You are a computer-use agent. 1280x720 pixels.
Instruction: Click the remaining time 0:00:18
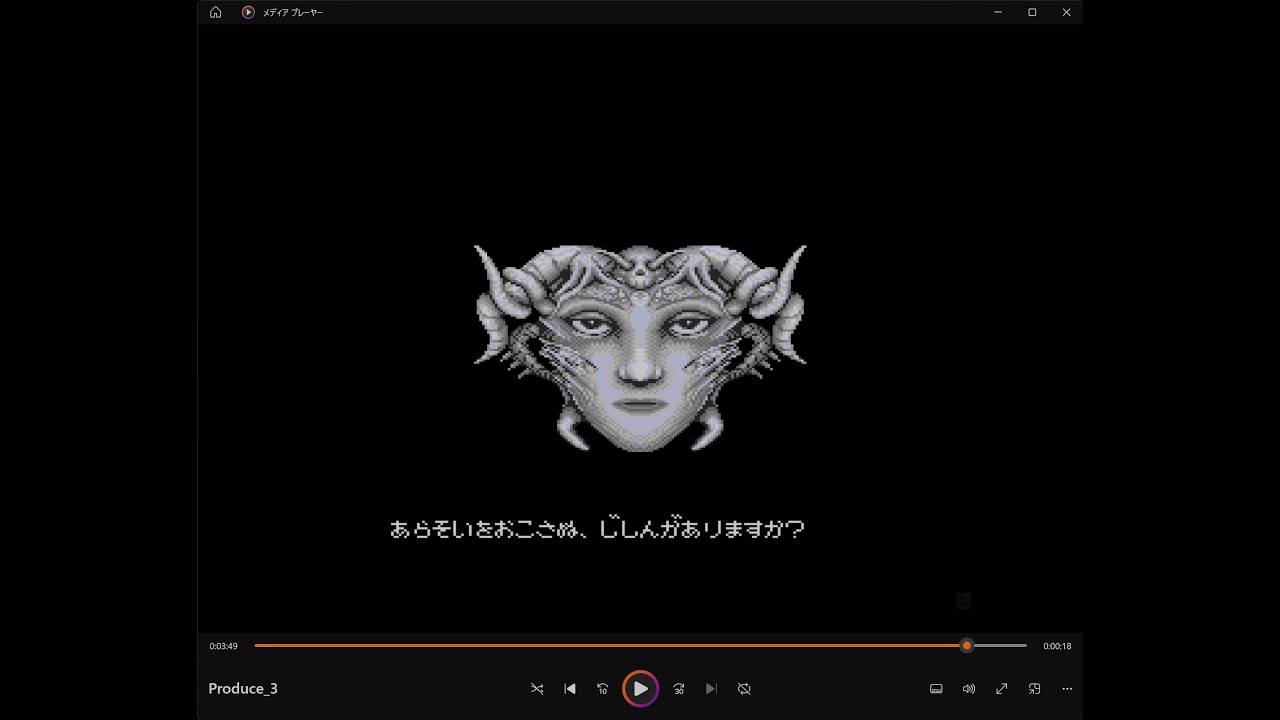[x=1057, y=646]
